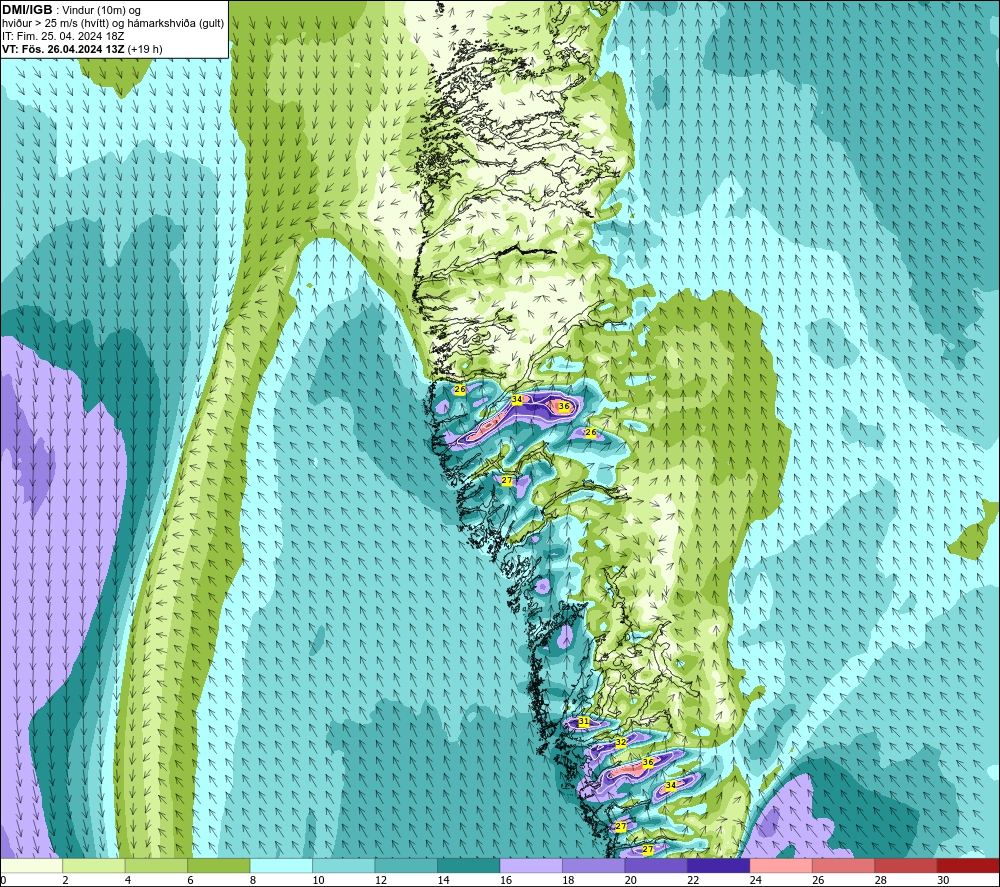The image size is (1000, 887).
Task: Click the legend title 'DMI/IGB : Vindur (10m) og'
Action: pos(72,10)
